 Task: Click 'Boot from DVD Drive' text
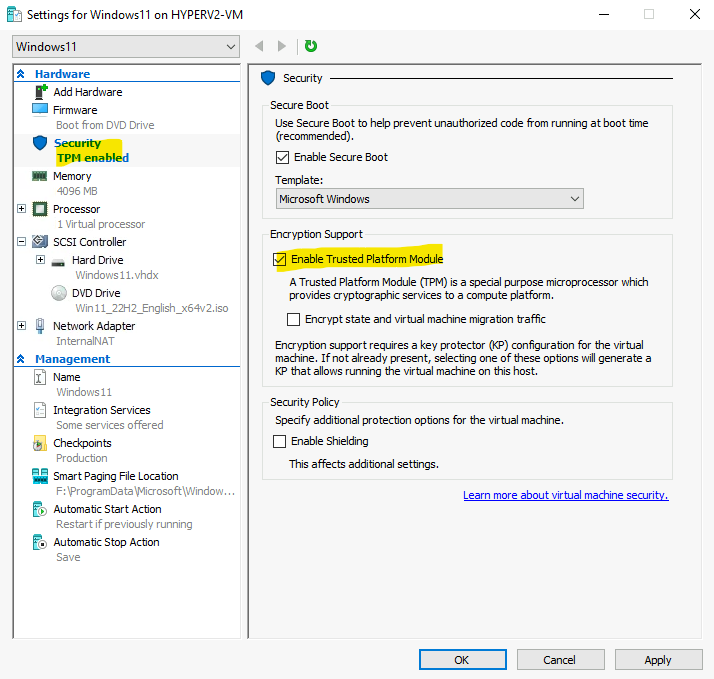(105, 125)
